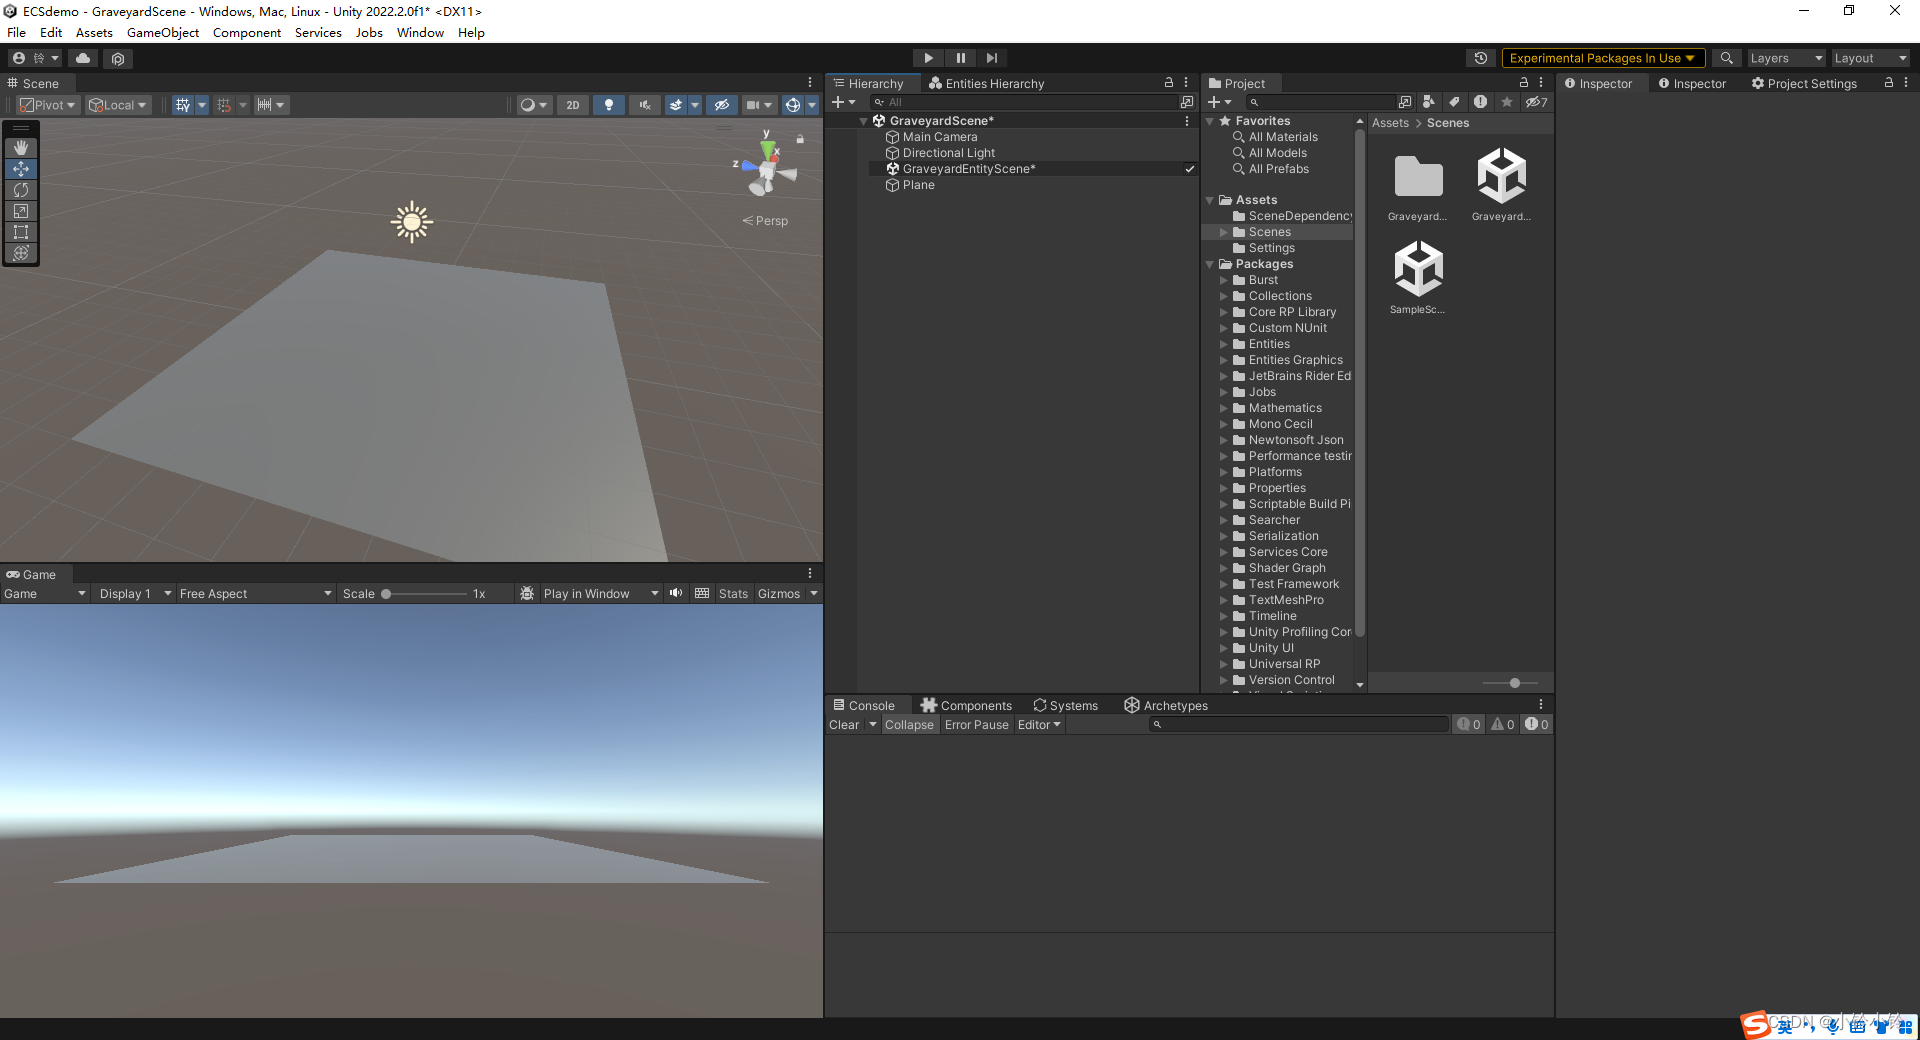Image resolution: width=1920 pixels, height=1040 pixels.
Task: Mute audio in Game view
Action: (676, 593)
